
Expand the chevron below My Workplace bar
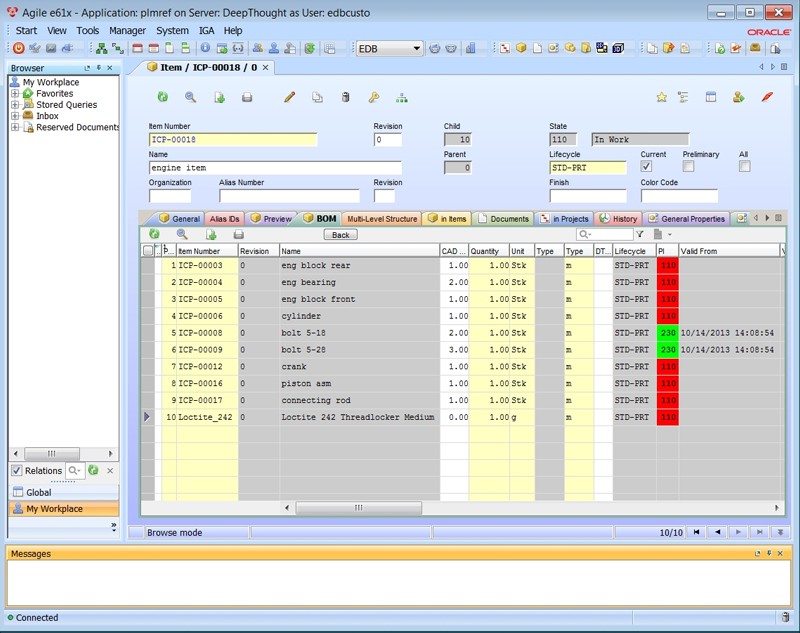(113, 526)
